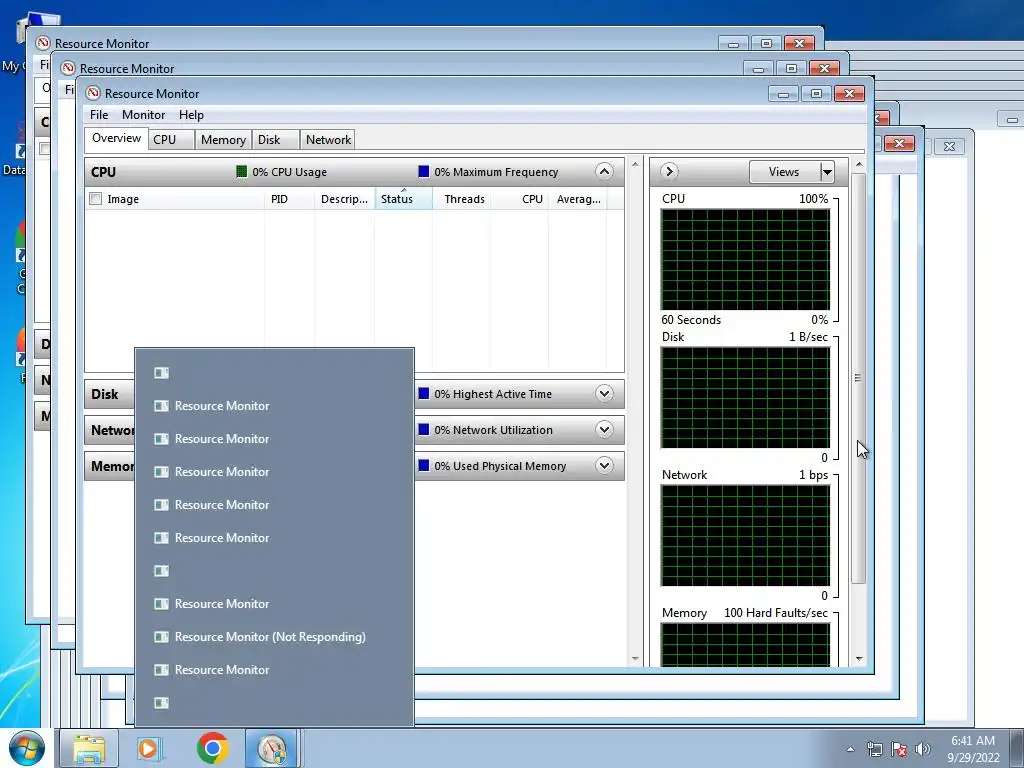The height and width of the screenshot is (768, 1024).
Task: Click the network tray icon
Action: coord(874,749)
